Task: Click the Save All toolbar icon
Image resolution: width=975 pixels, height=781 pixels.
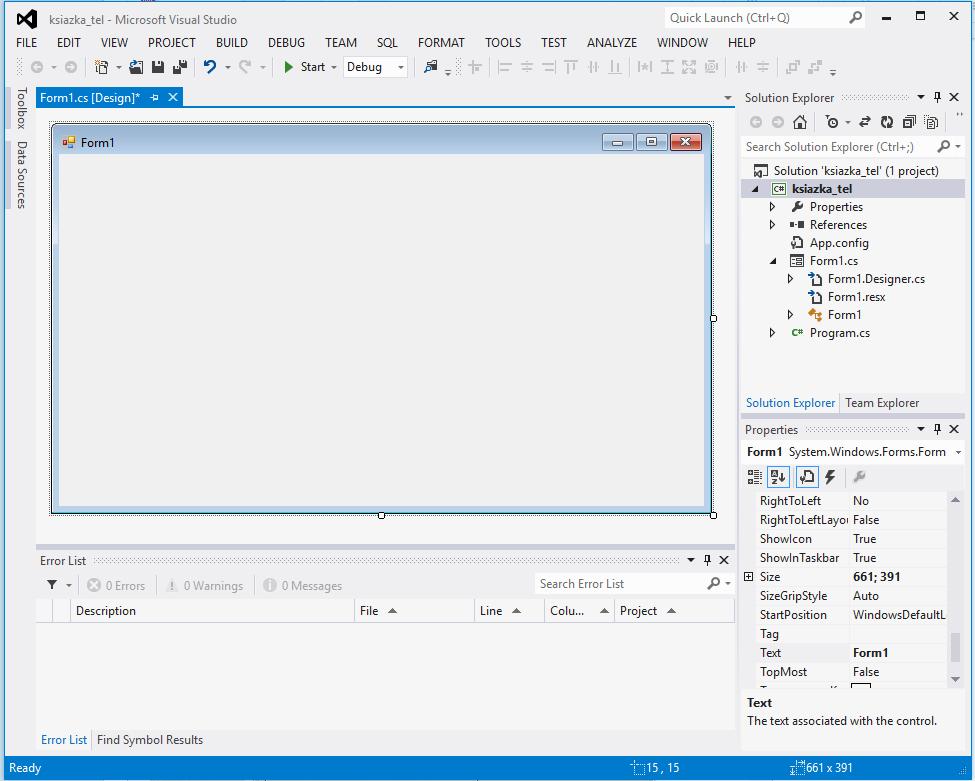Action: (x=180, y=67)
